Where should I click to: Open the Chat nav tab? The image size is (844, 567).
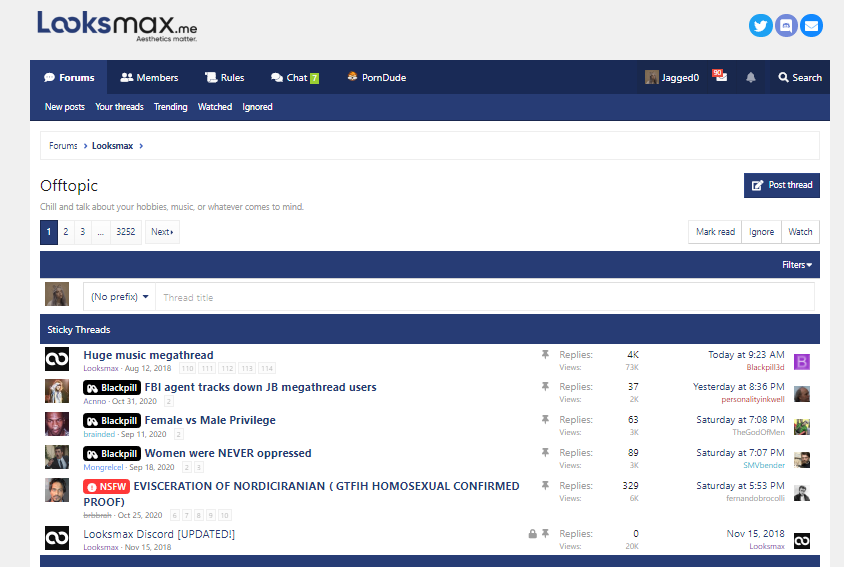tap(295, 78)
